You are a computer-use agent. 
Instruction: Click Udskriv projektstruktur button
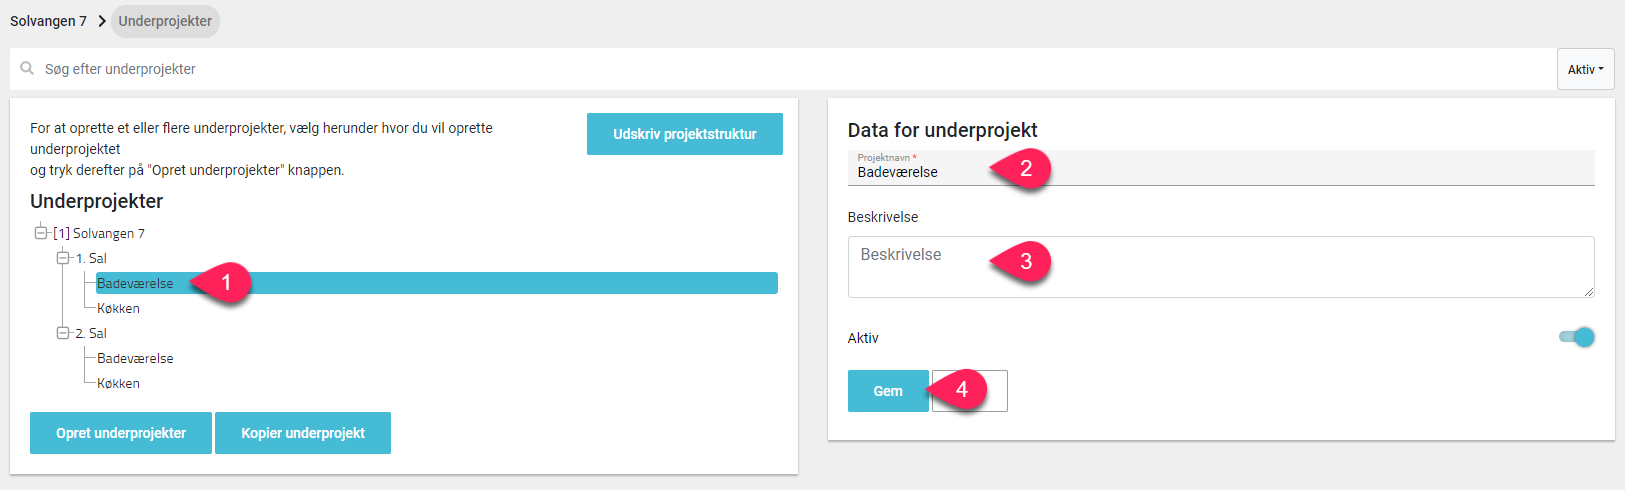685,134
